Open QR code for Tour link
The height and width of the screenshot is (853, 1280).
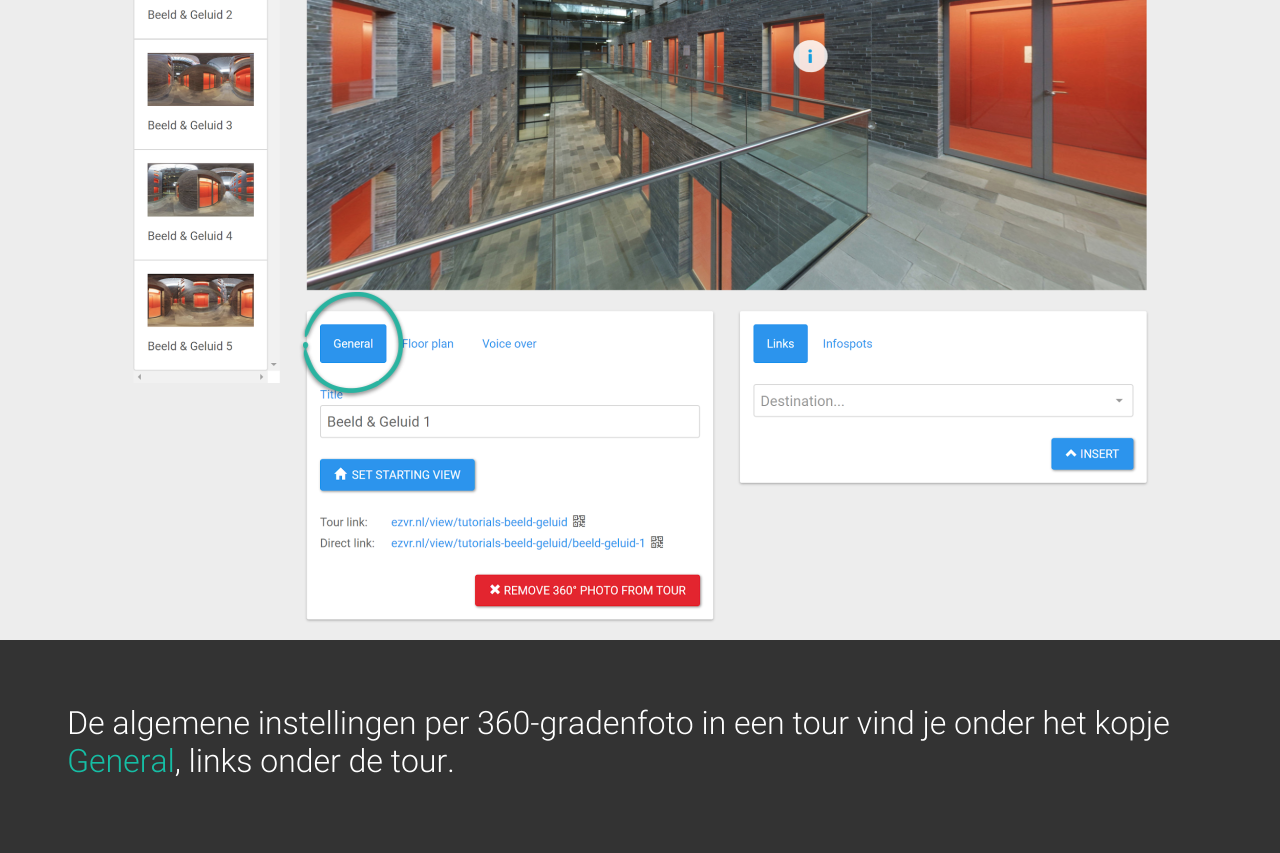tap(579, 521)
